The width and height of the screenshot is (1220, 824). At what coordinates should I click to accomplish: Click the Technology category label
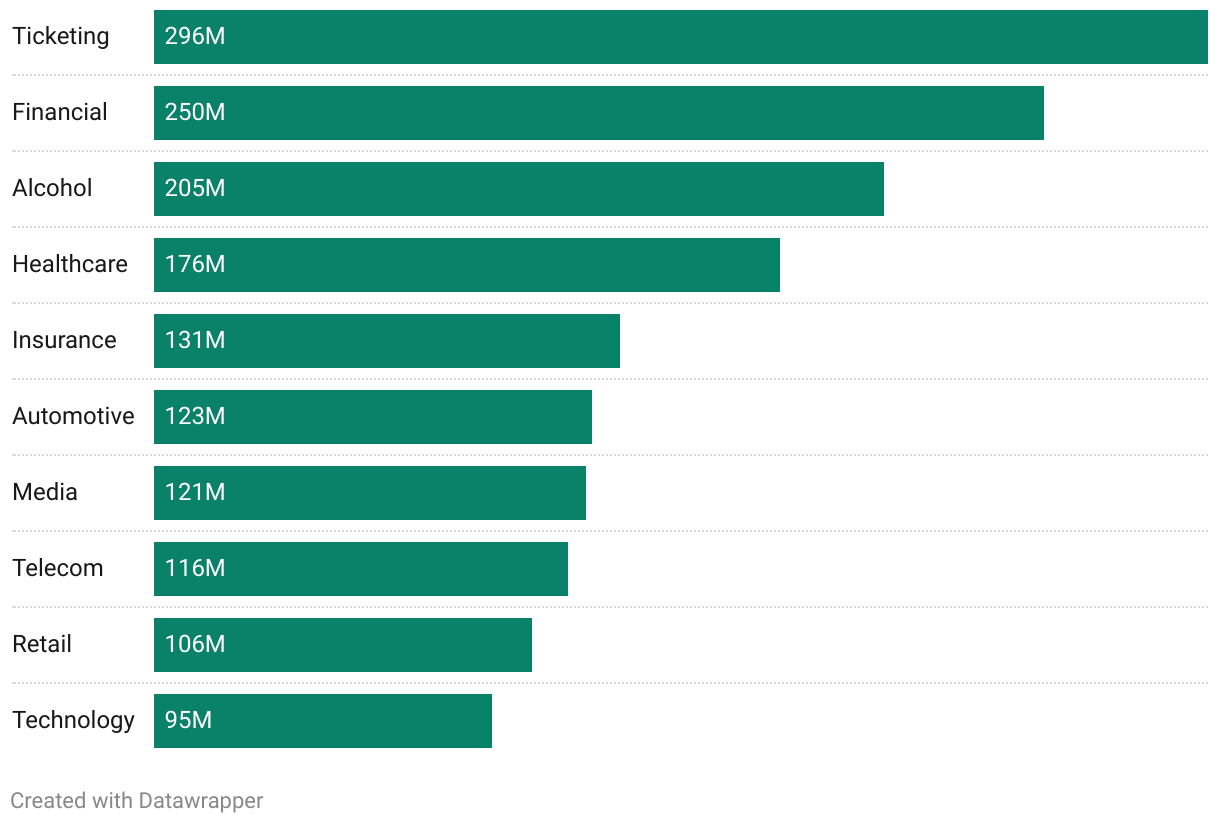click(x=73, y=721)
